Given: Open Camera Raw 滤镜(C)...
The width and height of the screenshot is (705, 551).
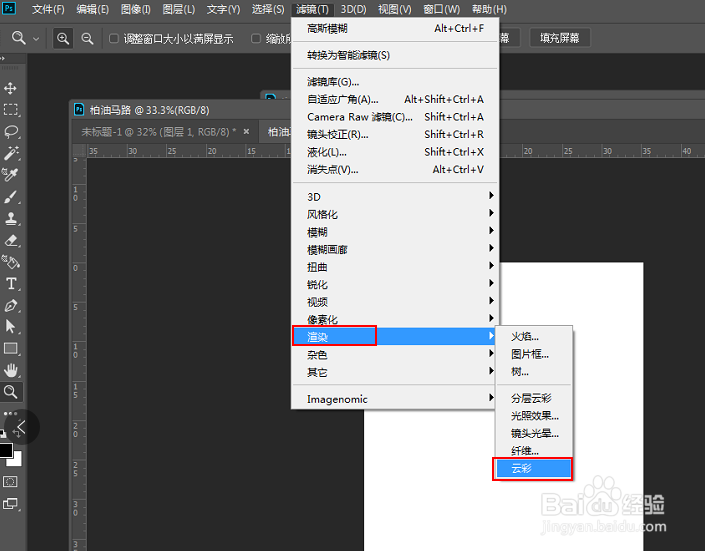Looking at the screenshot, I should 395,117.
